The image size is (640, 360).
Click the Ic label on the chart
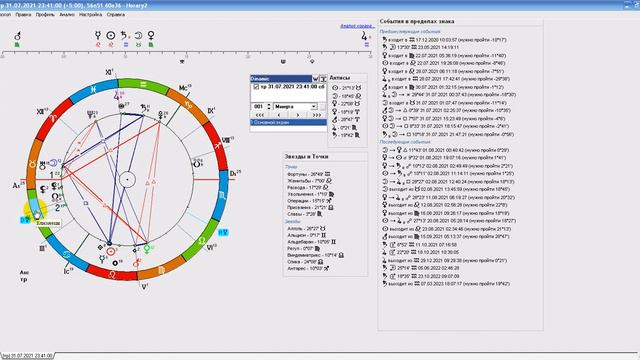(x=68, y=271)
